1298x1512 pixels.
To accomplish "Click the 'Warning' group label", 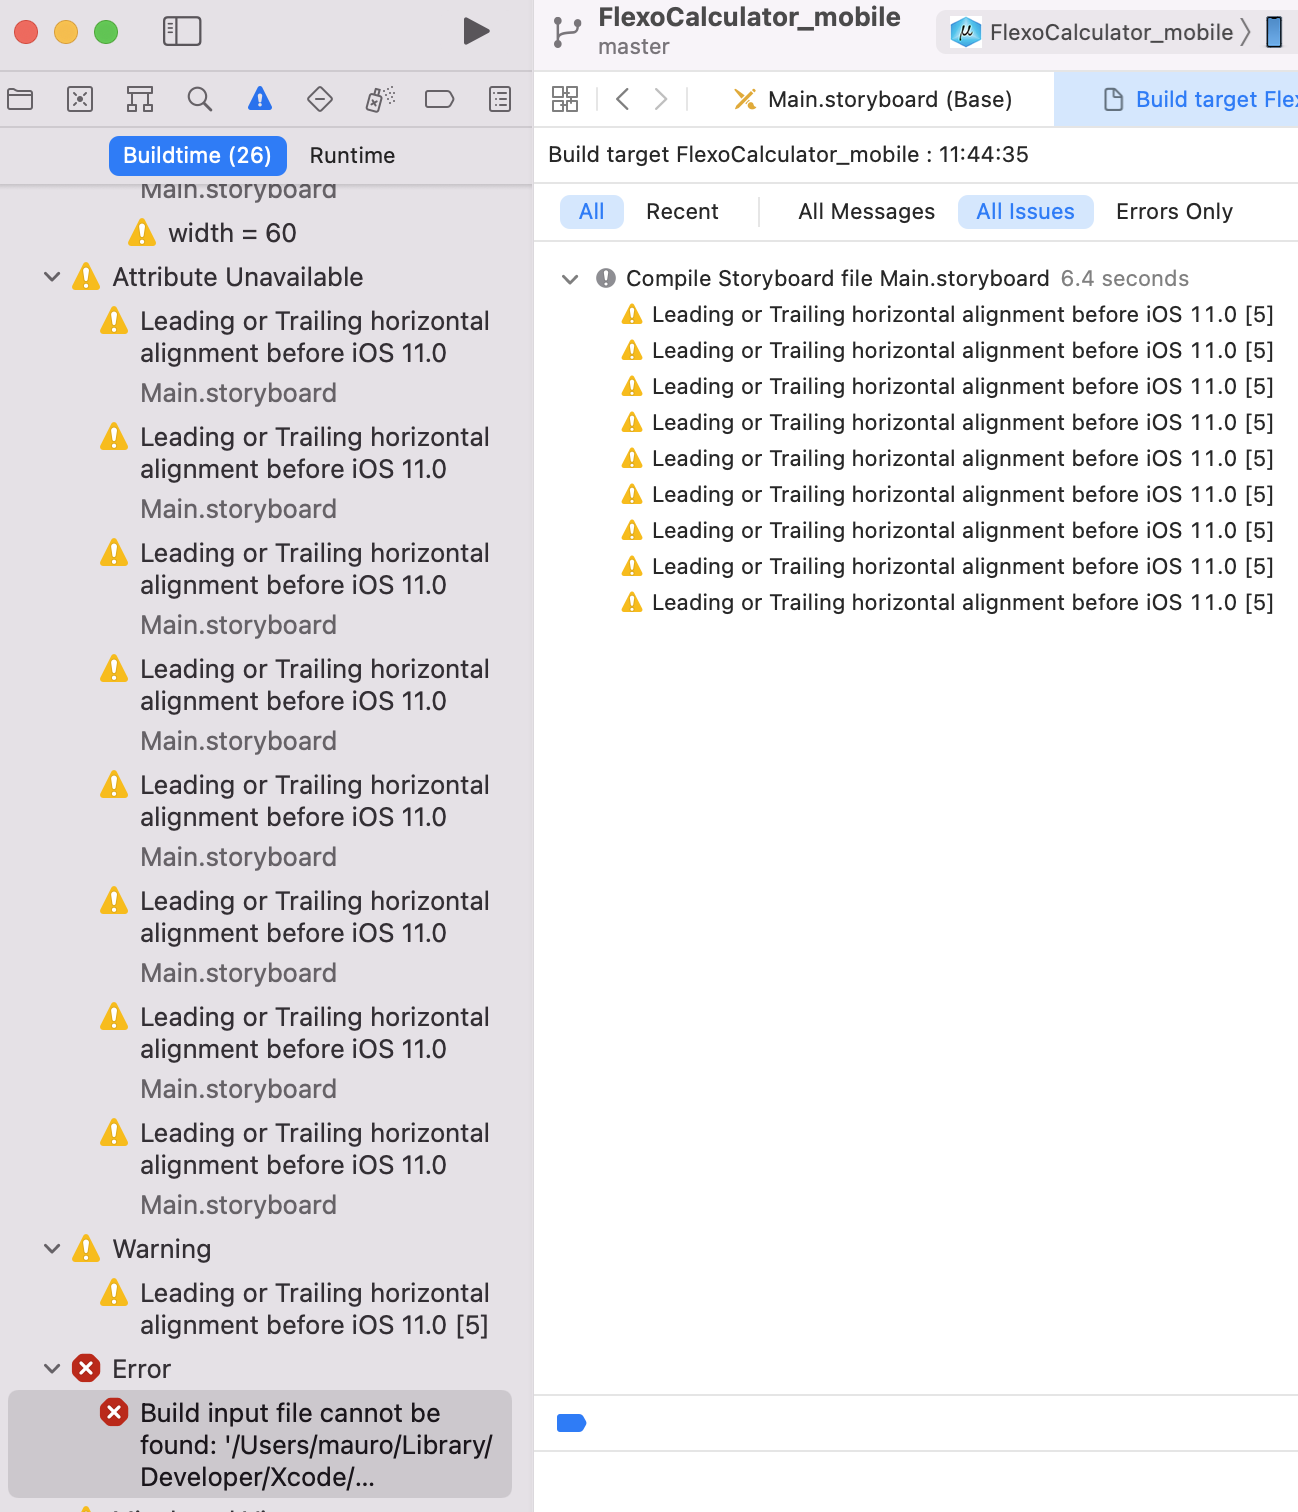I will 162,1249.
